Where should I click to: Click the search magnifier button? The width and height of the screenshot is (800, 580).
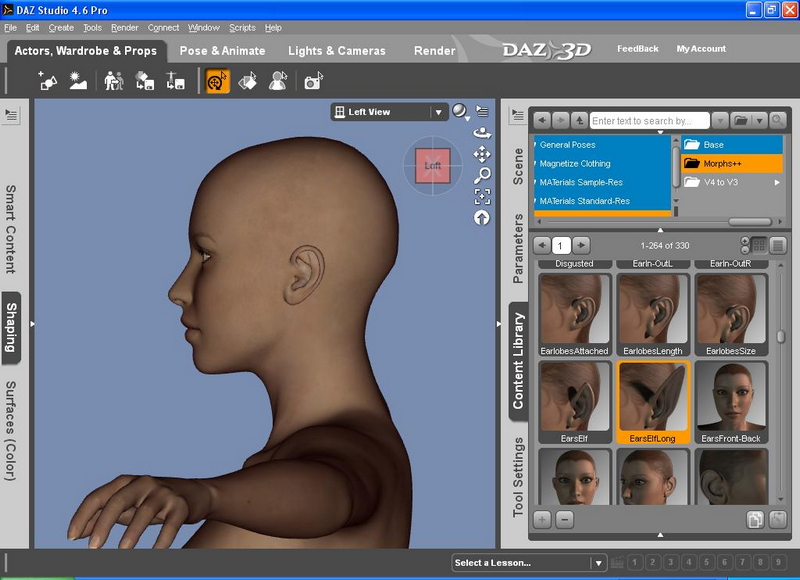778,120
